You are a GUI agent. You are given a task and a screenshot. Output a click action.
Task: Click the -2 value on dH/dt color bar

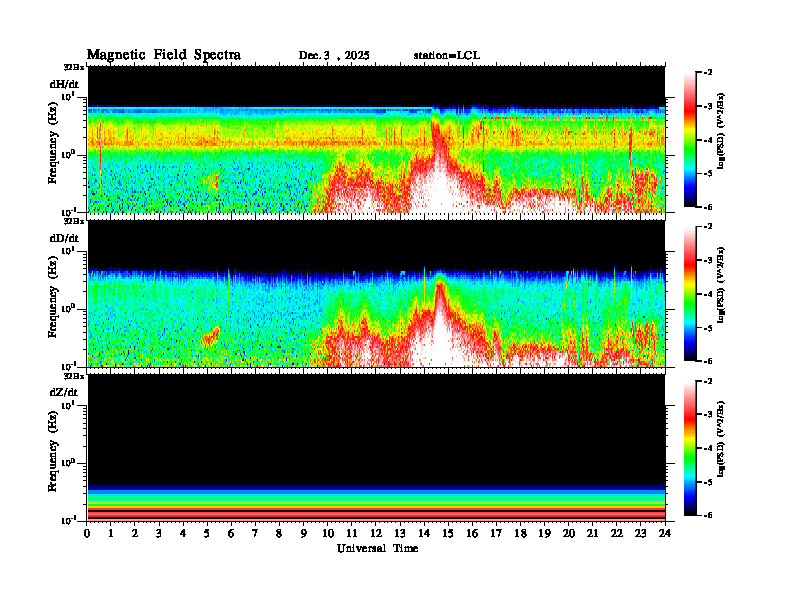708,73
